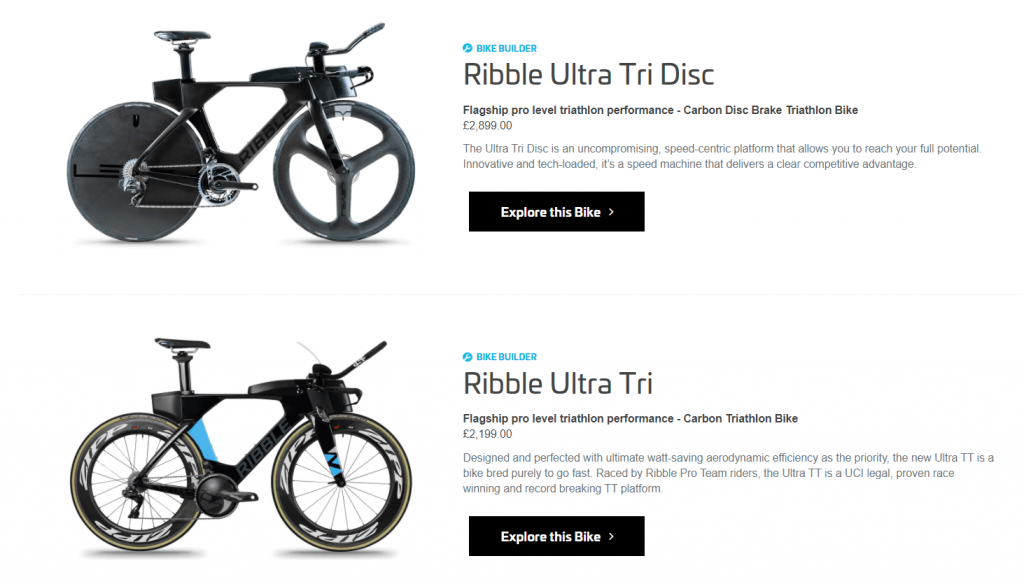Open the Ribble Ultra Tri Disc bike image
The width and height of the screenshot is (1024, 584).
241,133
